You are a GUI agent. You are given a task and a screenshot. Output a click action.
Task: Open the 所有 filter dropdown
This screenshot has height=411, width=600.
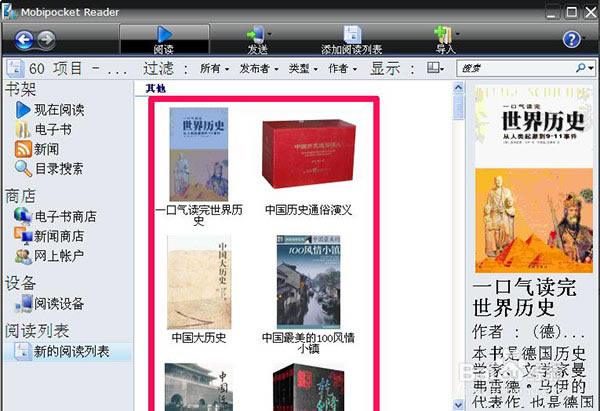pos(214,68)
